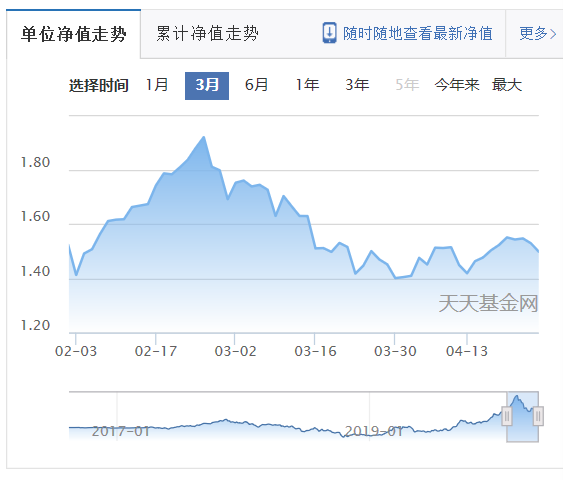563x480 pixels.
Task: Click the 2019-01 marker in the navigator
Action: [374, 431]
